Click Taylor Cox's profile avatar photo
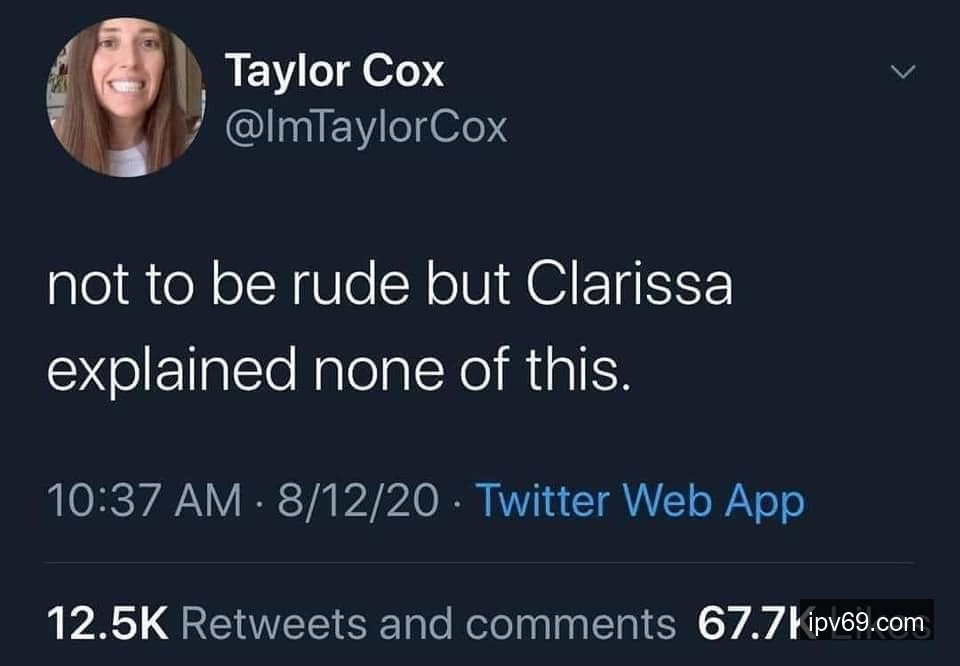Viewport: 960px width, 666px height. point(124,98)
